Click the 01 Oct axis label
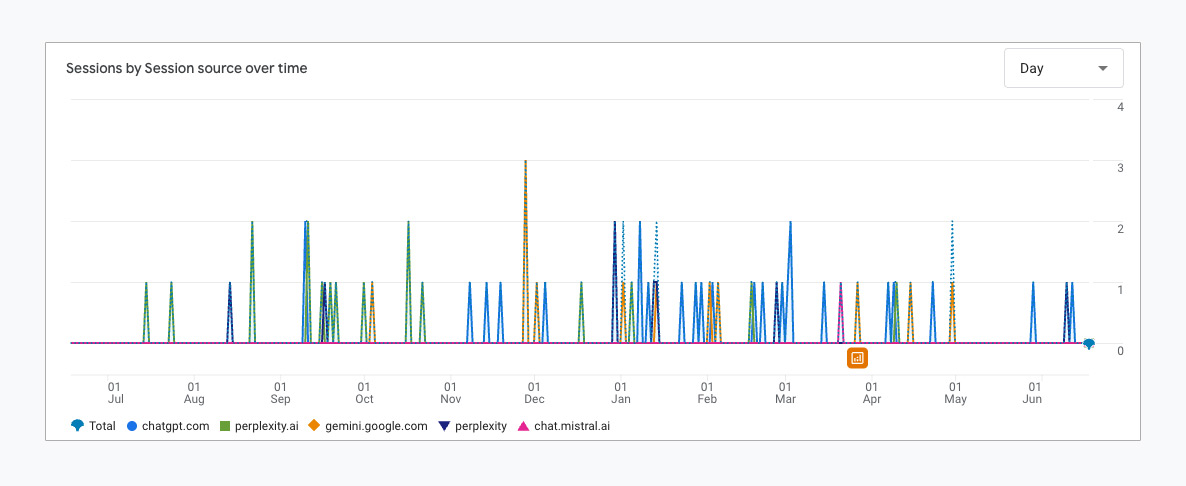 [x=364, y=392]
